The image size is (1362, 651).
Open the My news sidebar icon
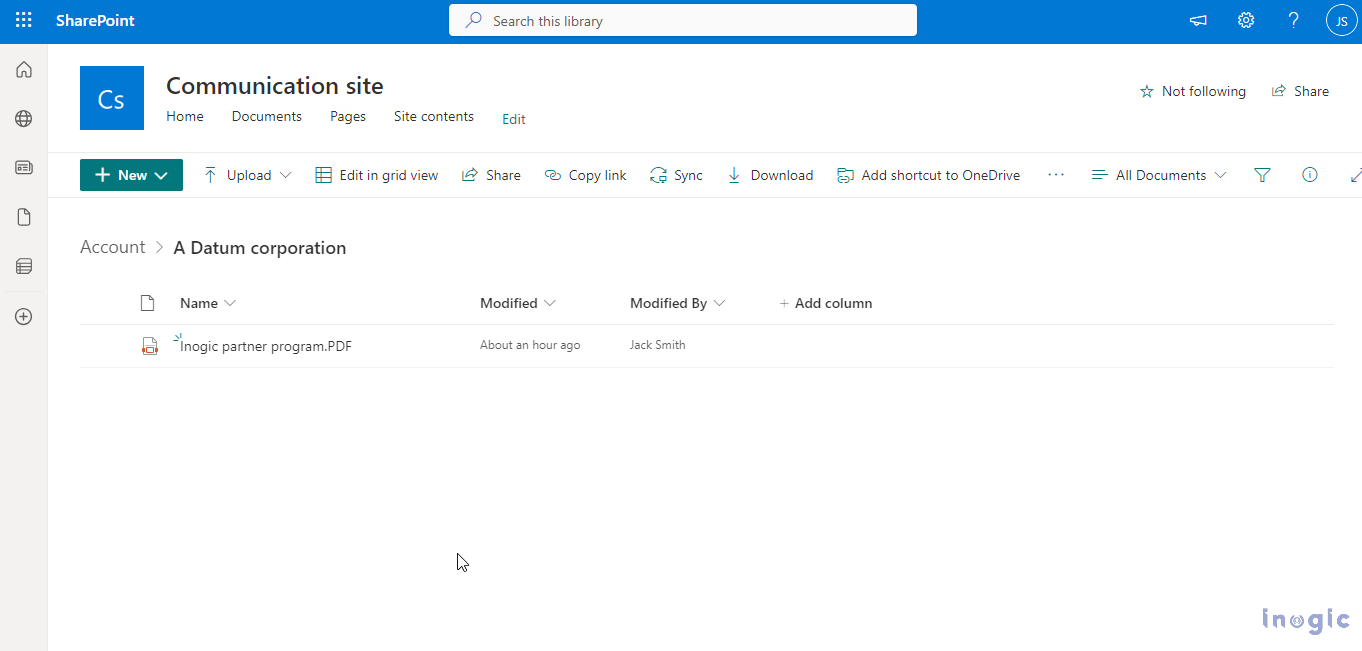click(24, 168)
